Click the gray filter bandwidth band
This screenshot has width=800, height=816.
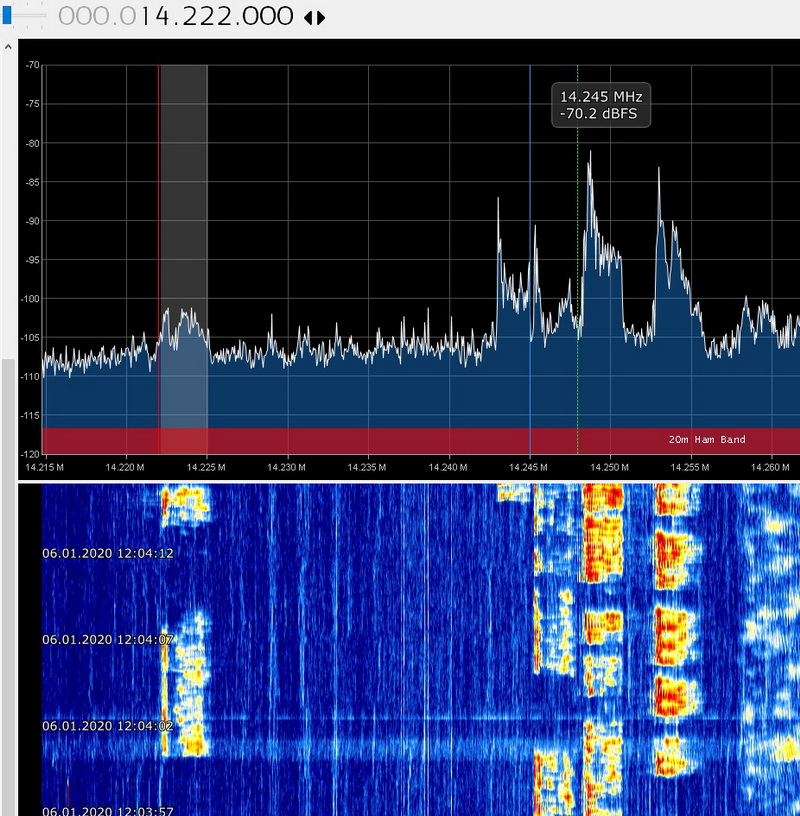tap(184, 259)
